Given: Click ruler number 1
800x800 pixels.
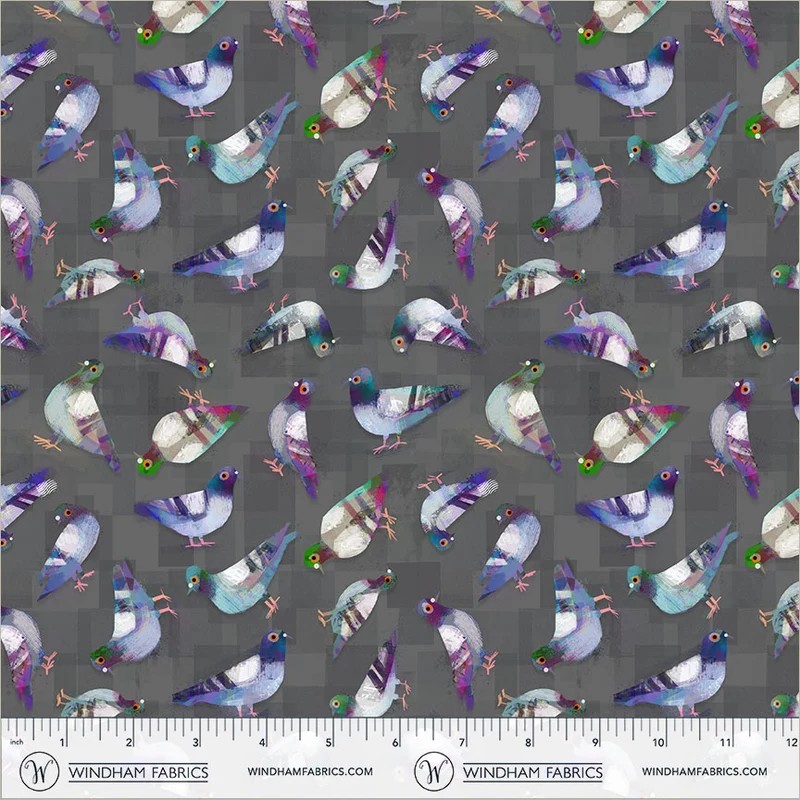Looking at the screenshot, I should (x=62, y=742).
